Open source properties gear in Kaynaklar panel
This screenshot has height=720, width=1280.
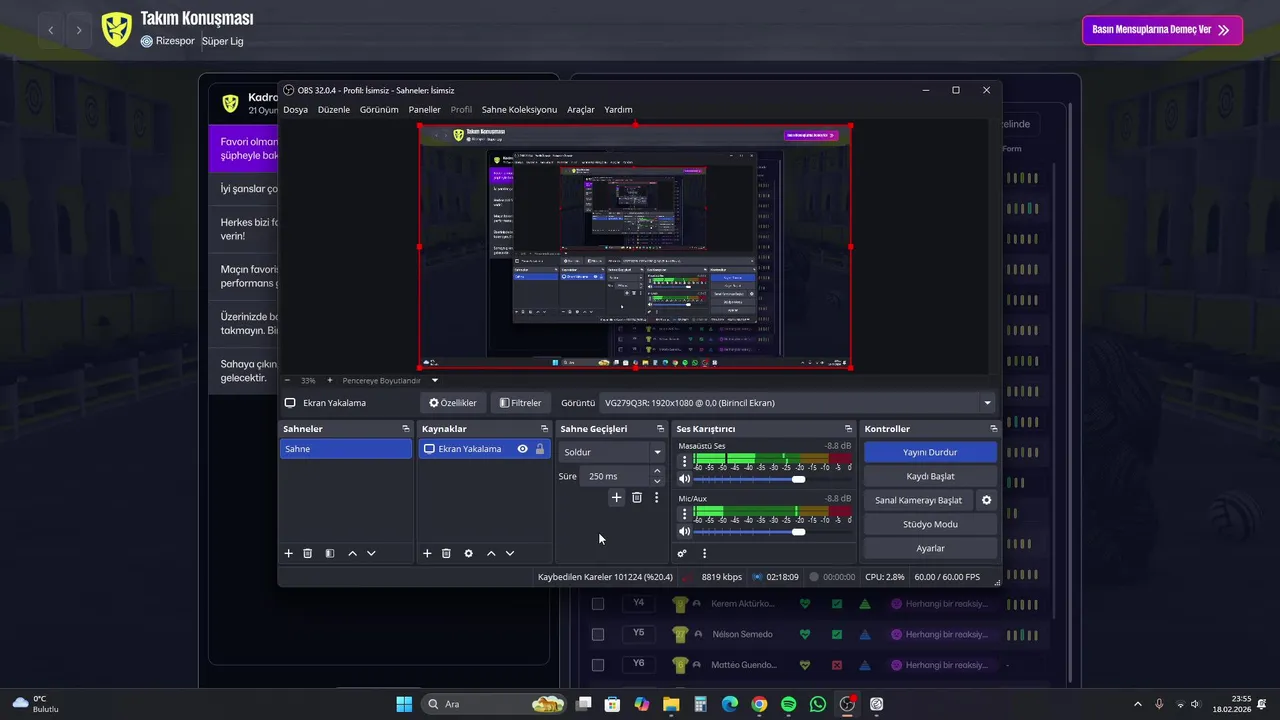(468, 553)
